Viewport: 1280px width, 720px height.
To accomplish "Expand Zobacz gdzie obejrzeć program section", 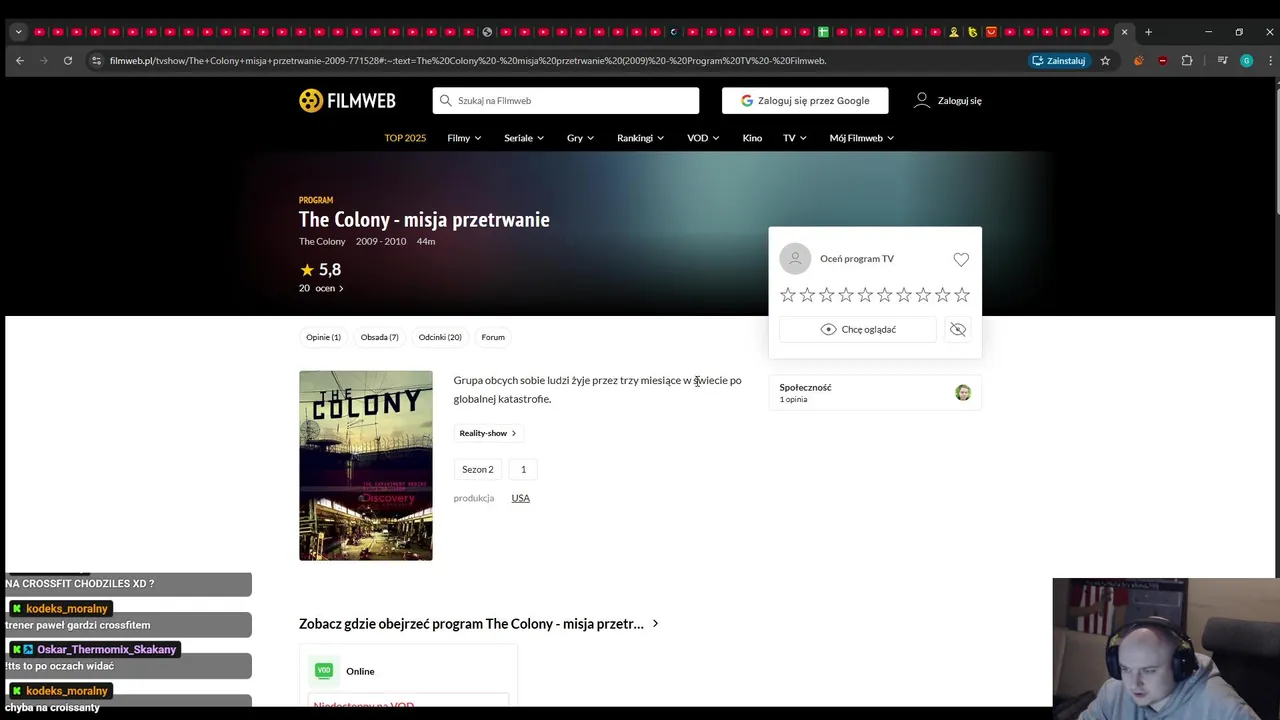I will pos(479,624).
